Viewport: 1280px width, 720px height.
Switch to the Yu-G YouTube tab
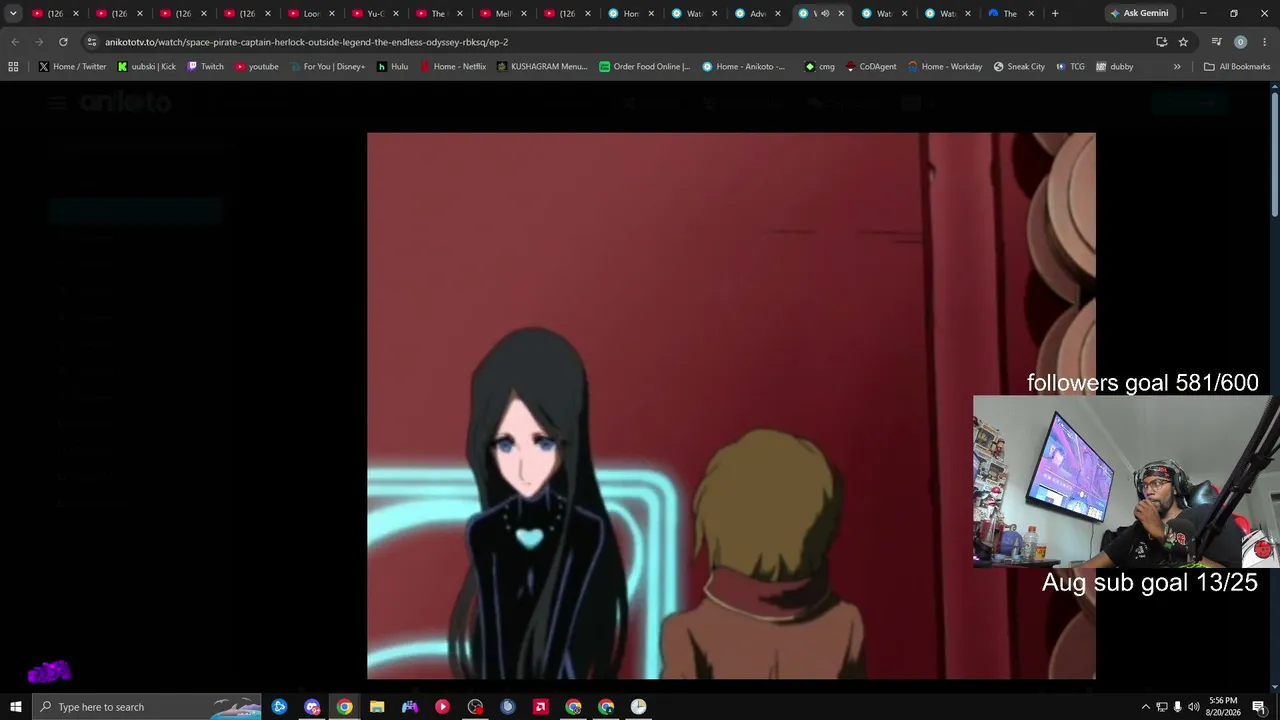click(375, 14)
